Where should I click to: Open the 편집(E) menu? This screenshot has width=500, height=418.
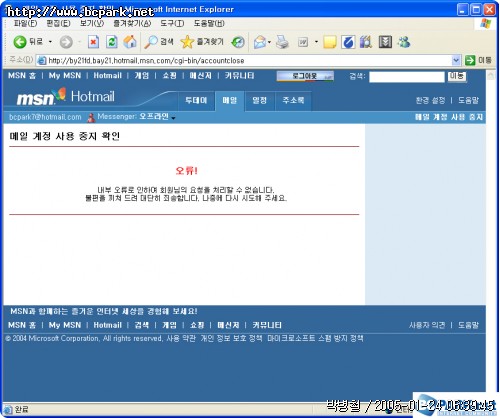pyautogui.click(x=58, y=23)
